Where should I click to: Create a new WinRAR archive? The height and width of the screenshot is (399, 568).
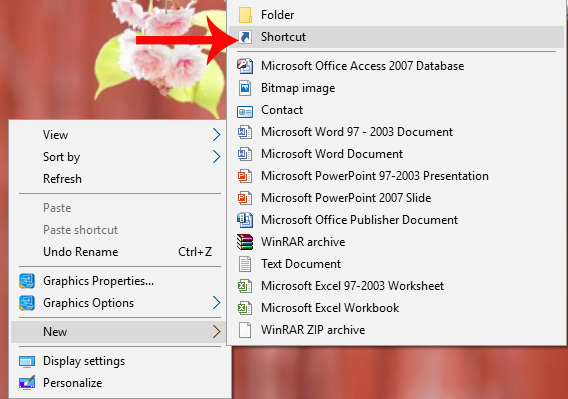396,242
